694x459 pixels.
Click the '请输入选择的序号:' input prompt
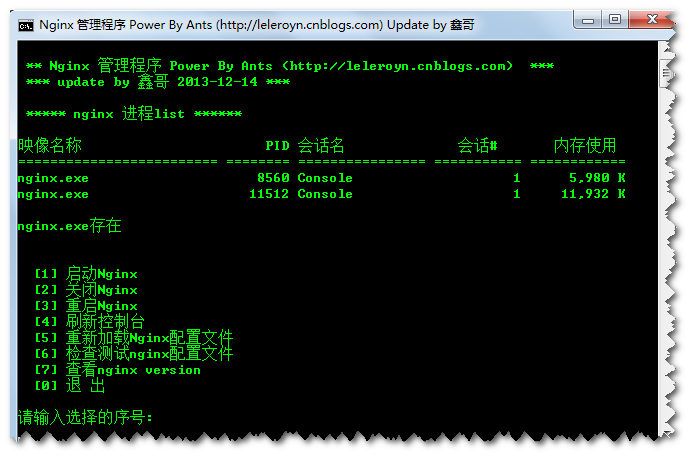[85, 417]
